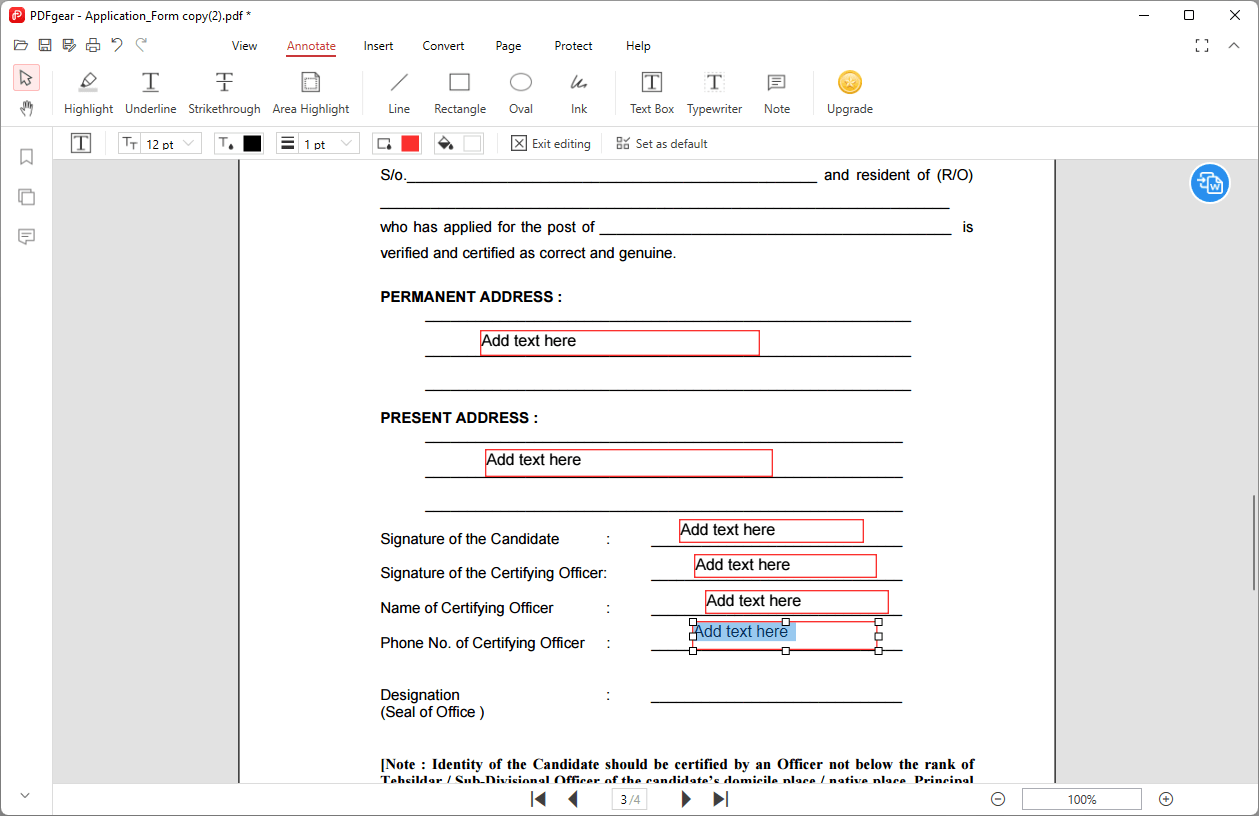Open the Thumbnails panel in the sidebar
The image size is (1259, 816).
tap(26, 197)
